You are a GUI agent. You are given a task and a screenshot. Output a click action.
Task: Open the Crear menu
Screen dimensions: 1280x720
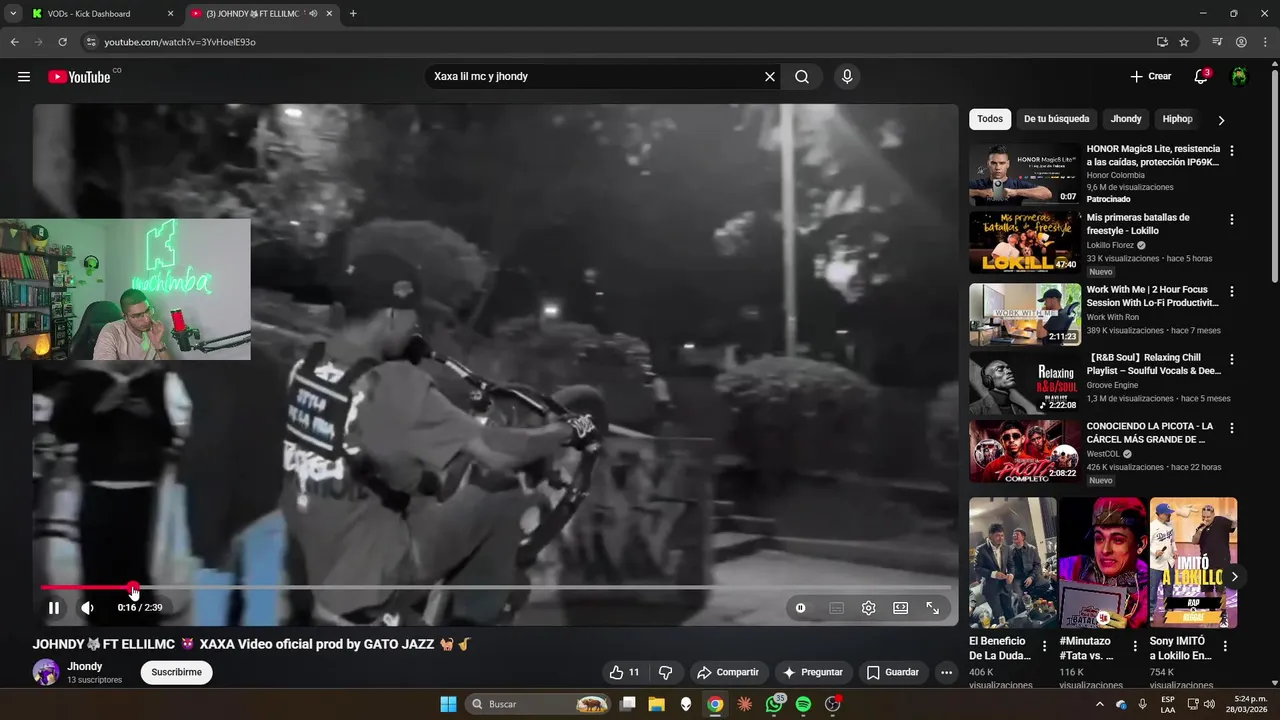point(1151,77)
